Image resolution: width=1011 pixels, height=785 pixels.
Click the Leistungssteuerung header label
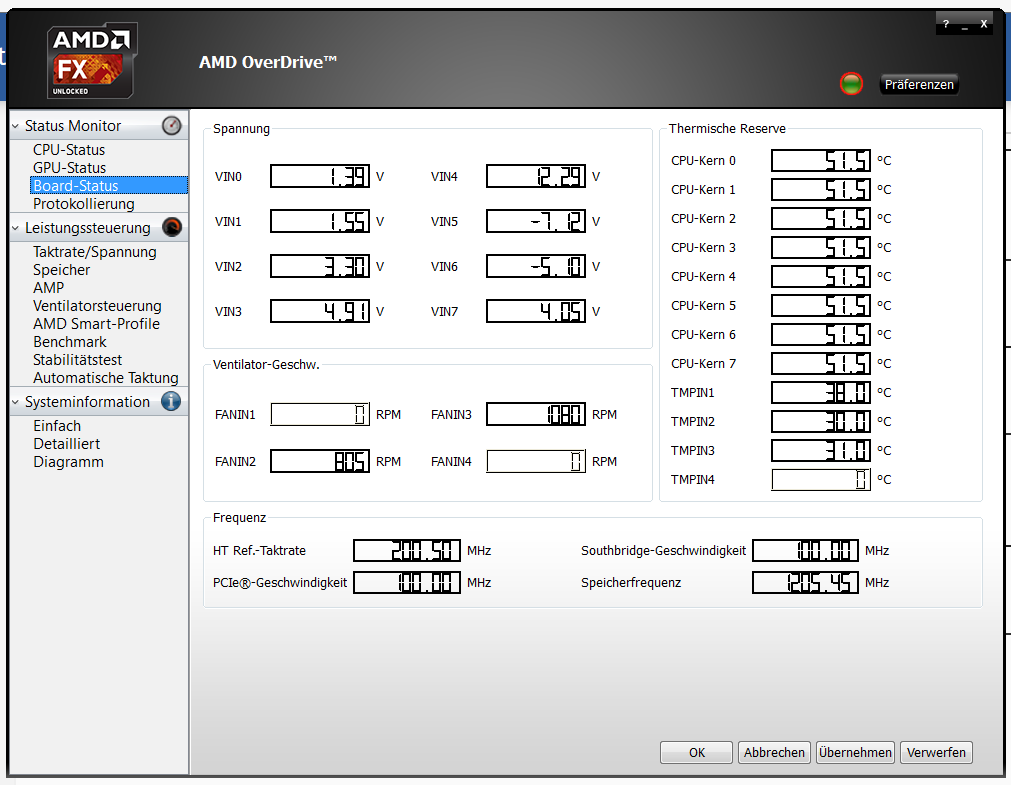[88, 228]
